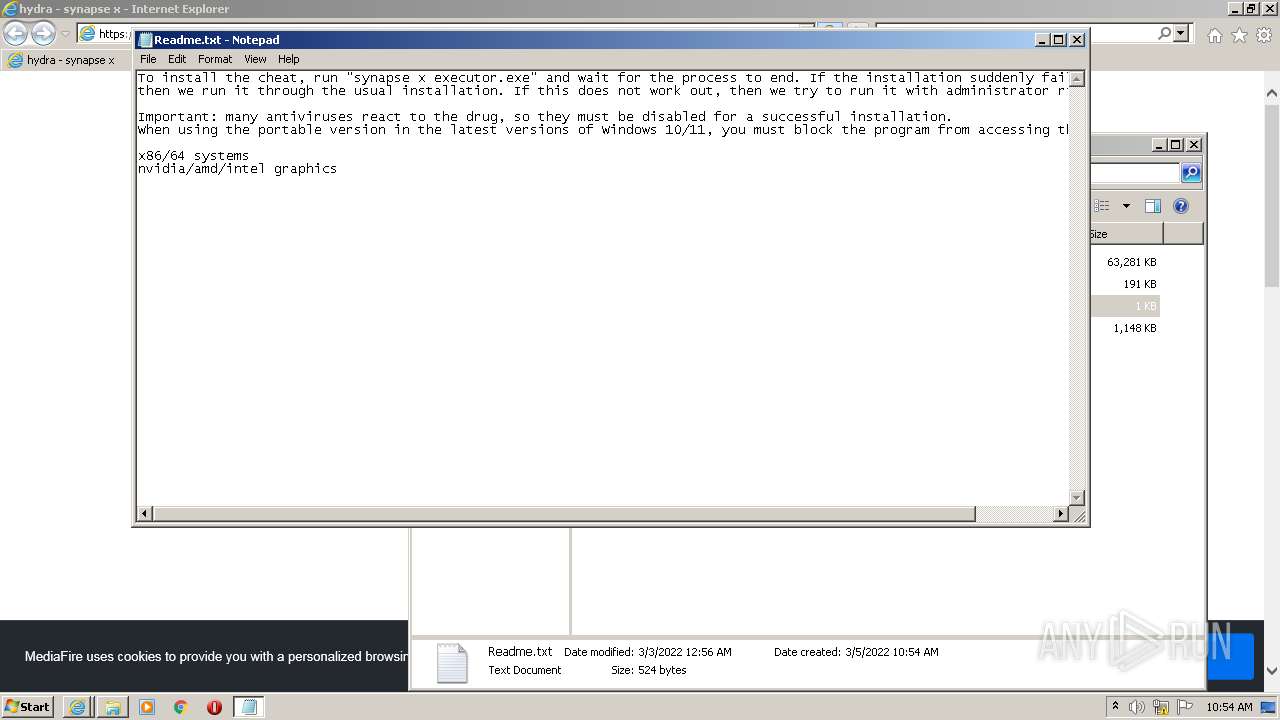Open Help in the Explorer window
This screenshot has width=1280, height=720.
(1181, 206)
